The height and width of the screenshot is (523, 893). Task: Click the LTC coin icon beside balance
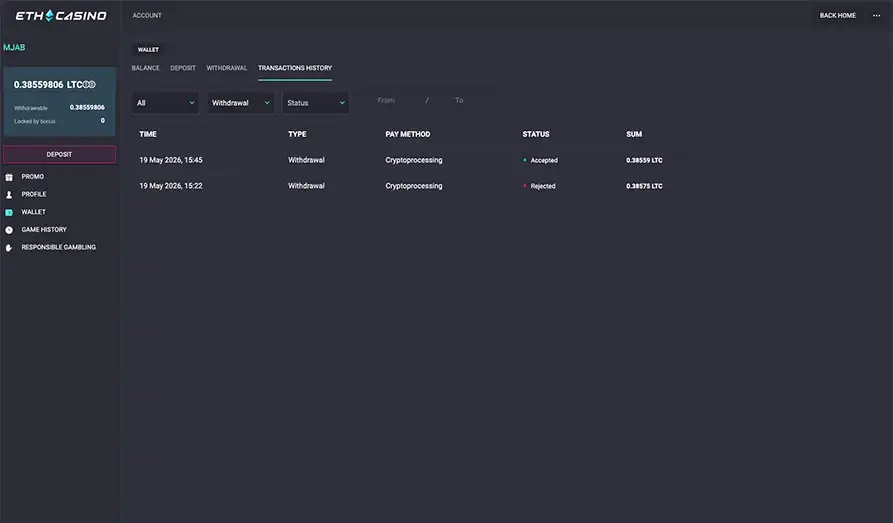click(89, 84)
